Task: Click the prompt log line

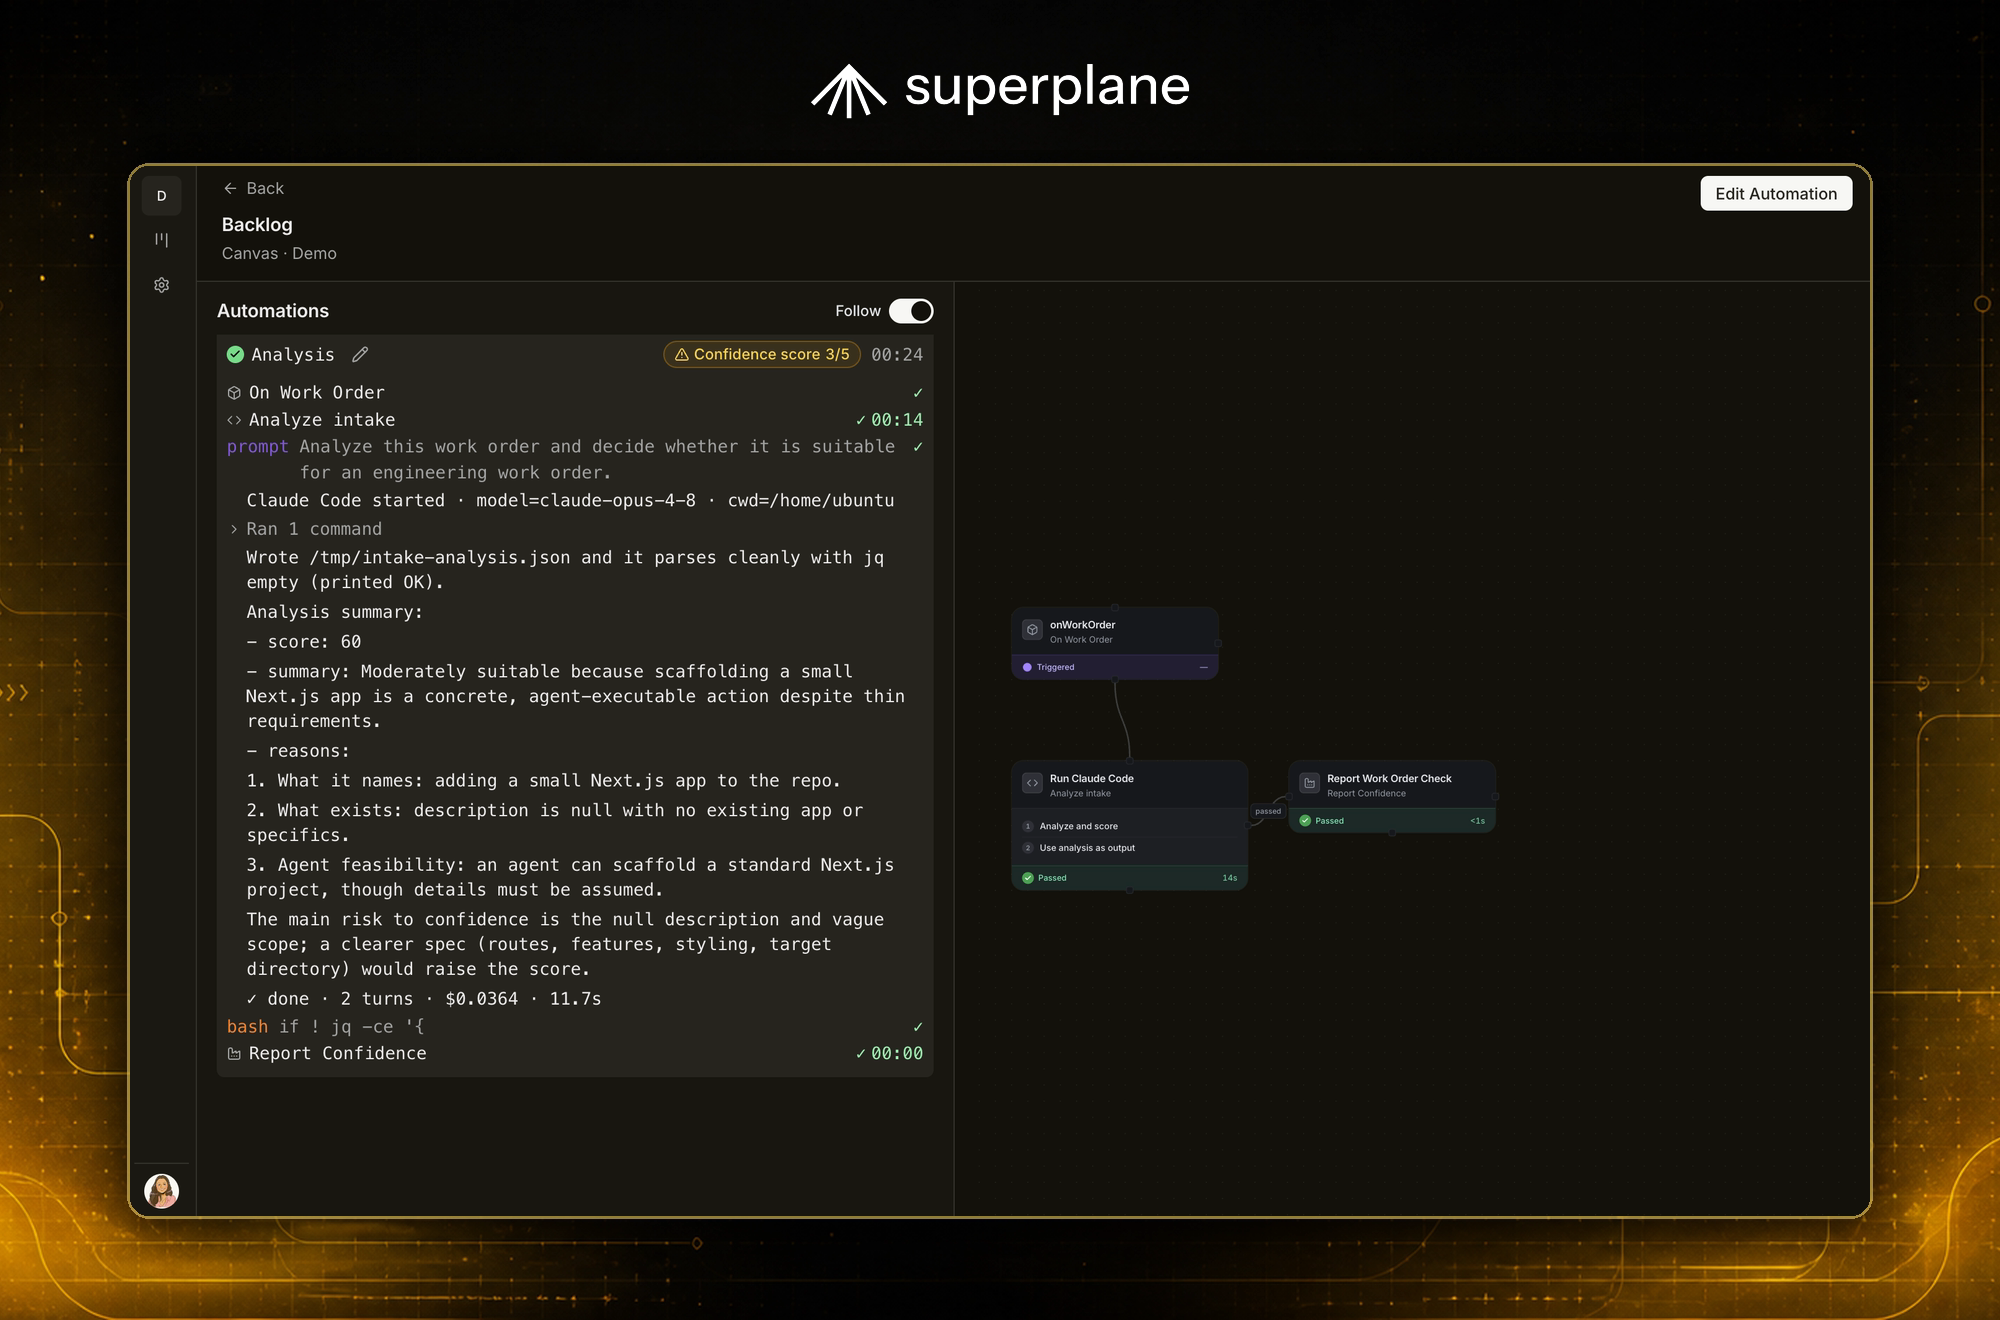Action: pos(575,459)
